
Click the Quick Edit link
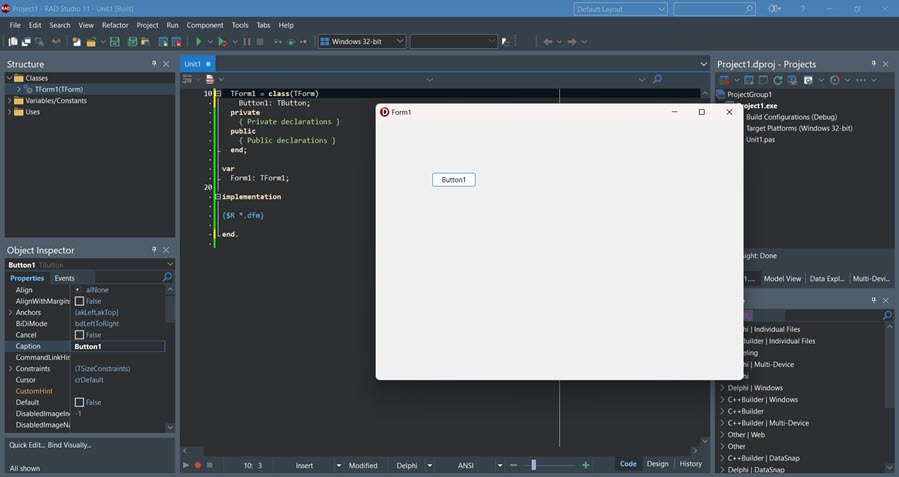click(x=27, y=445)
